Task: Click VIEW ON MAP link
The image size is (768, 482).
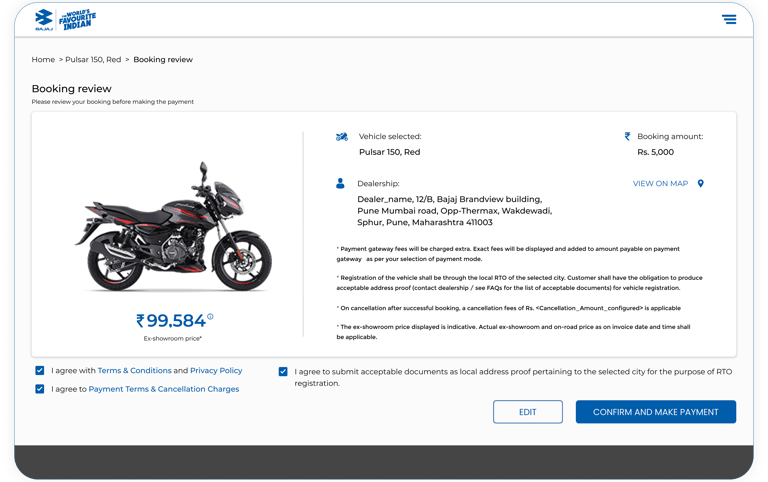Action: 660,183
